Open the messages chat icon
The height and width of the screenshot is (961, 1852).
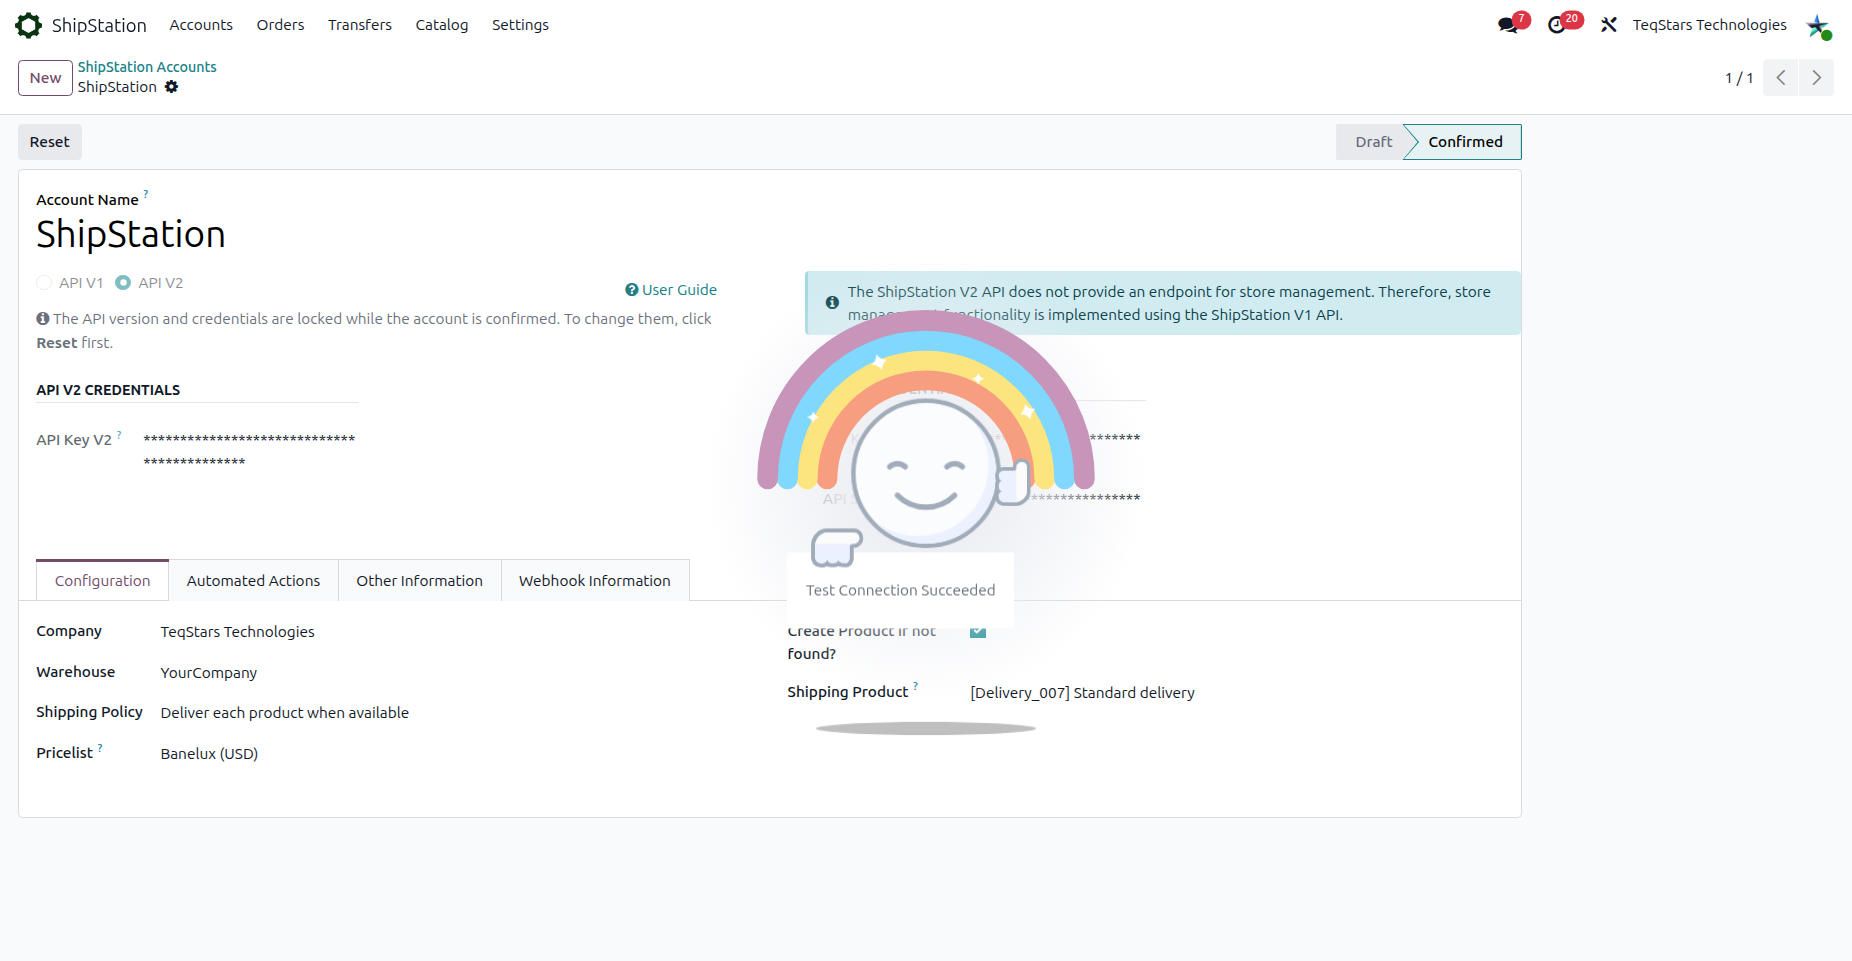pyautogui.click(x=1508, y=25)
